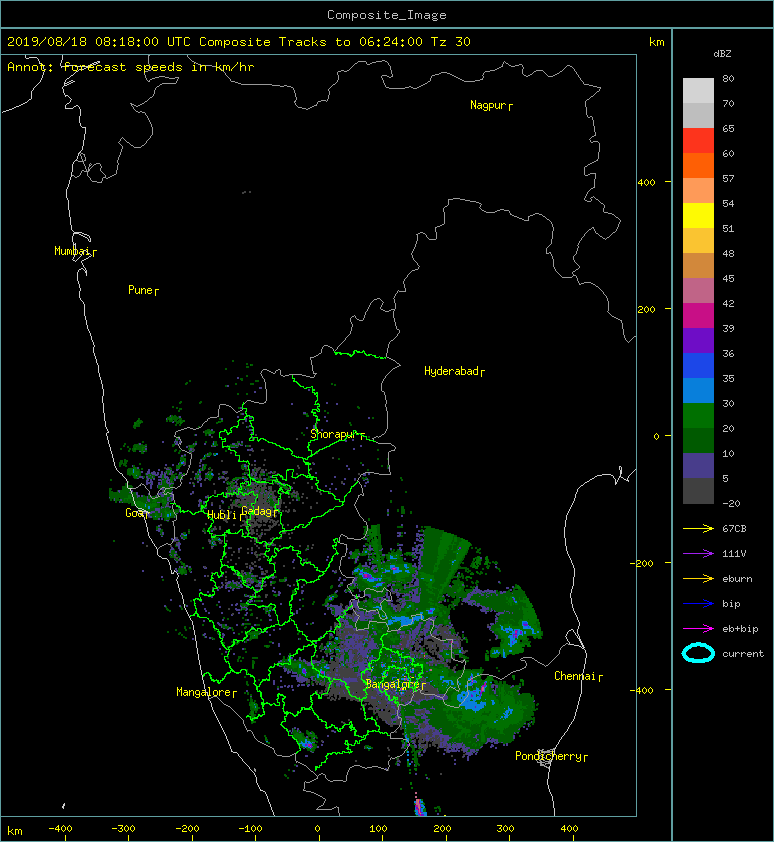The height and width of the screenshot is (842, 774).
Task: Pick the magenta swatch in the dBZ scale
Action: (698, 315)
